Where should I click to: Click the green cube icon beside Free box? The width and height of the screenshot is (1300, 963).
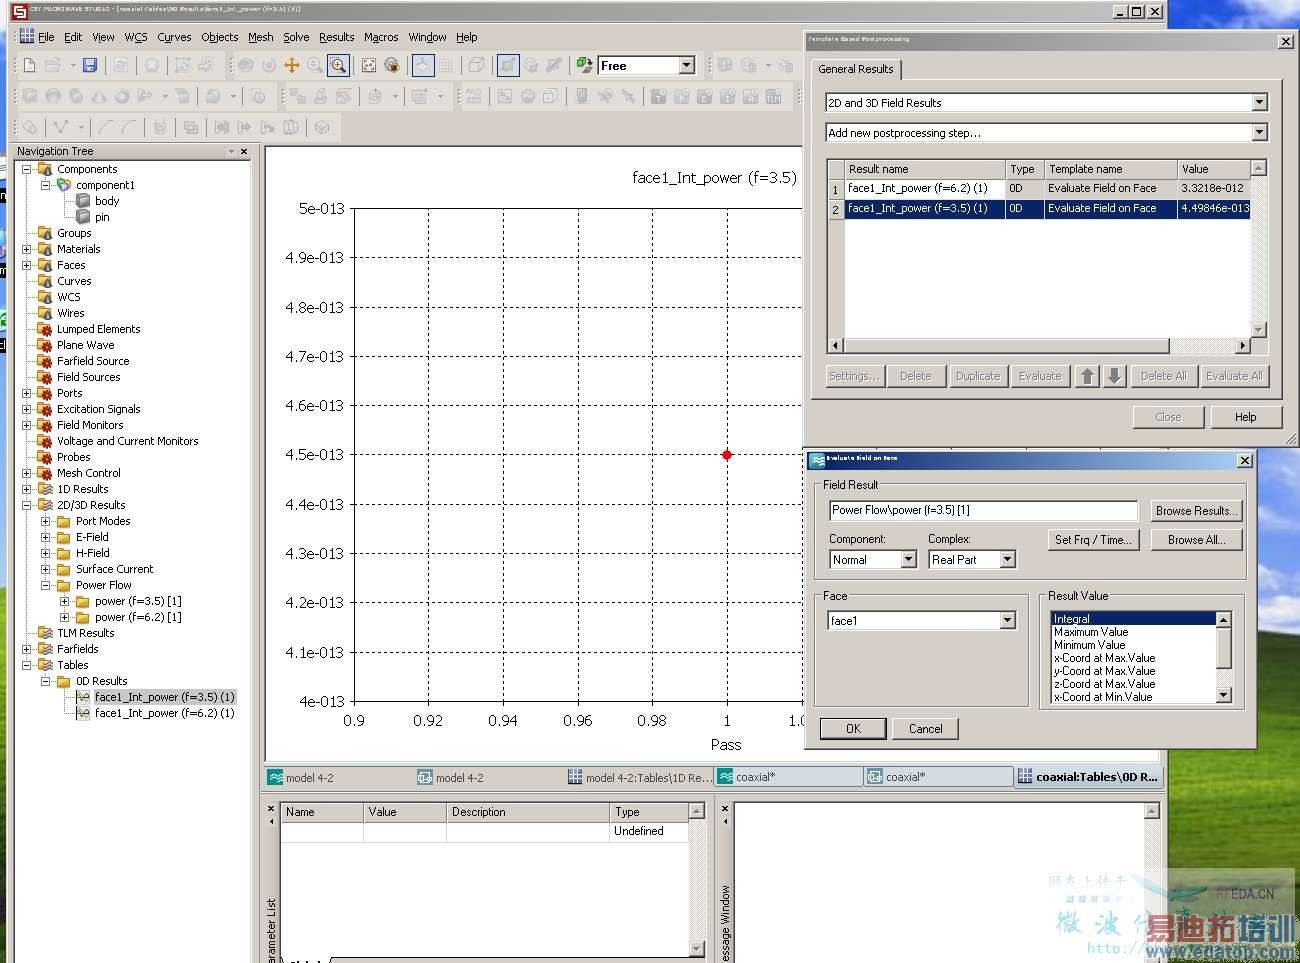point(585,65)
